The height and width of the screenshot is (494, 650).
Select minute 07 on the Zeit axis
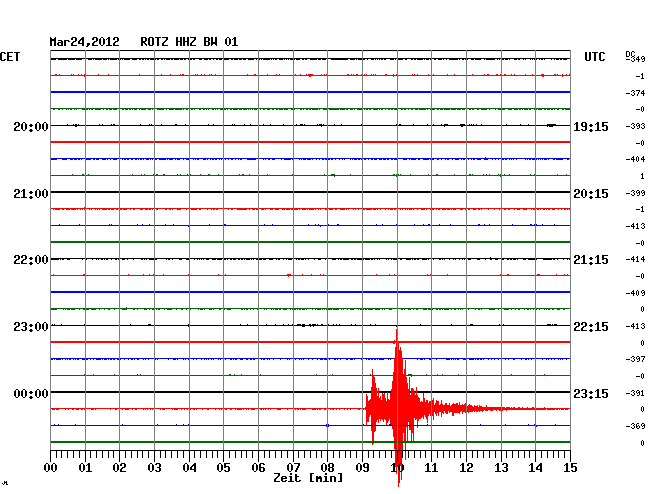[293, 468]
